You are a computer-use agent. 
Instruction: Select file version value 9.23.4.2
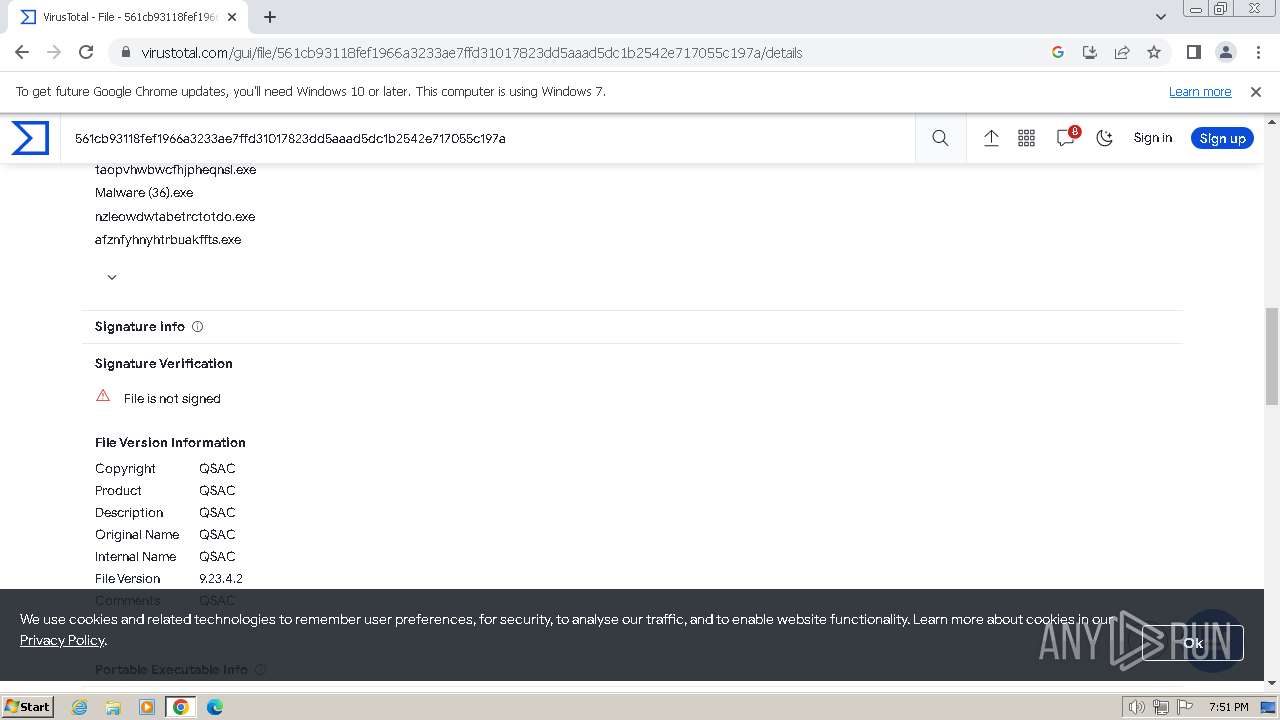click(221, 578)
